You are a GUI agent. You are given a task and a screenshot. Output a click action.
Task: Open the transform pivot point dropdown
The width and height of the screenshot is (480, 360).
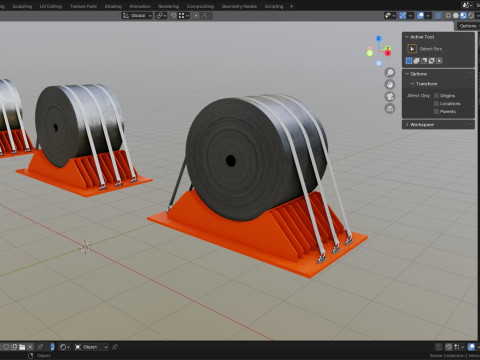tap(161, 16)
